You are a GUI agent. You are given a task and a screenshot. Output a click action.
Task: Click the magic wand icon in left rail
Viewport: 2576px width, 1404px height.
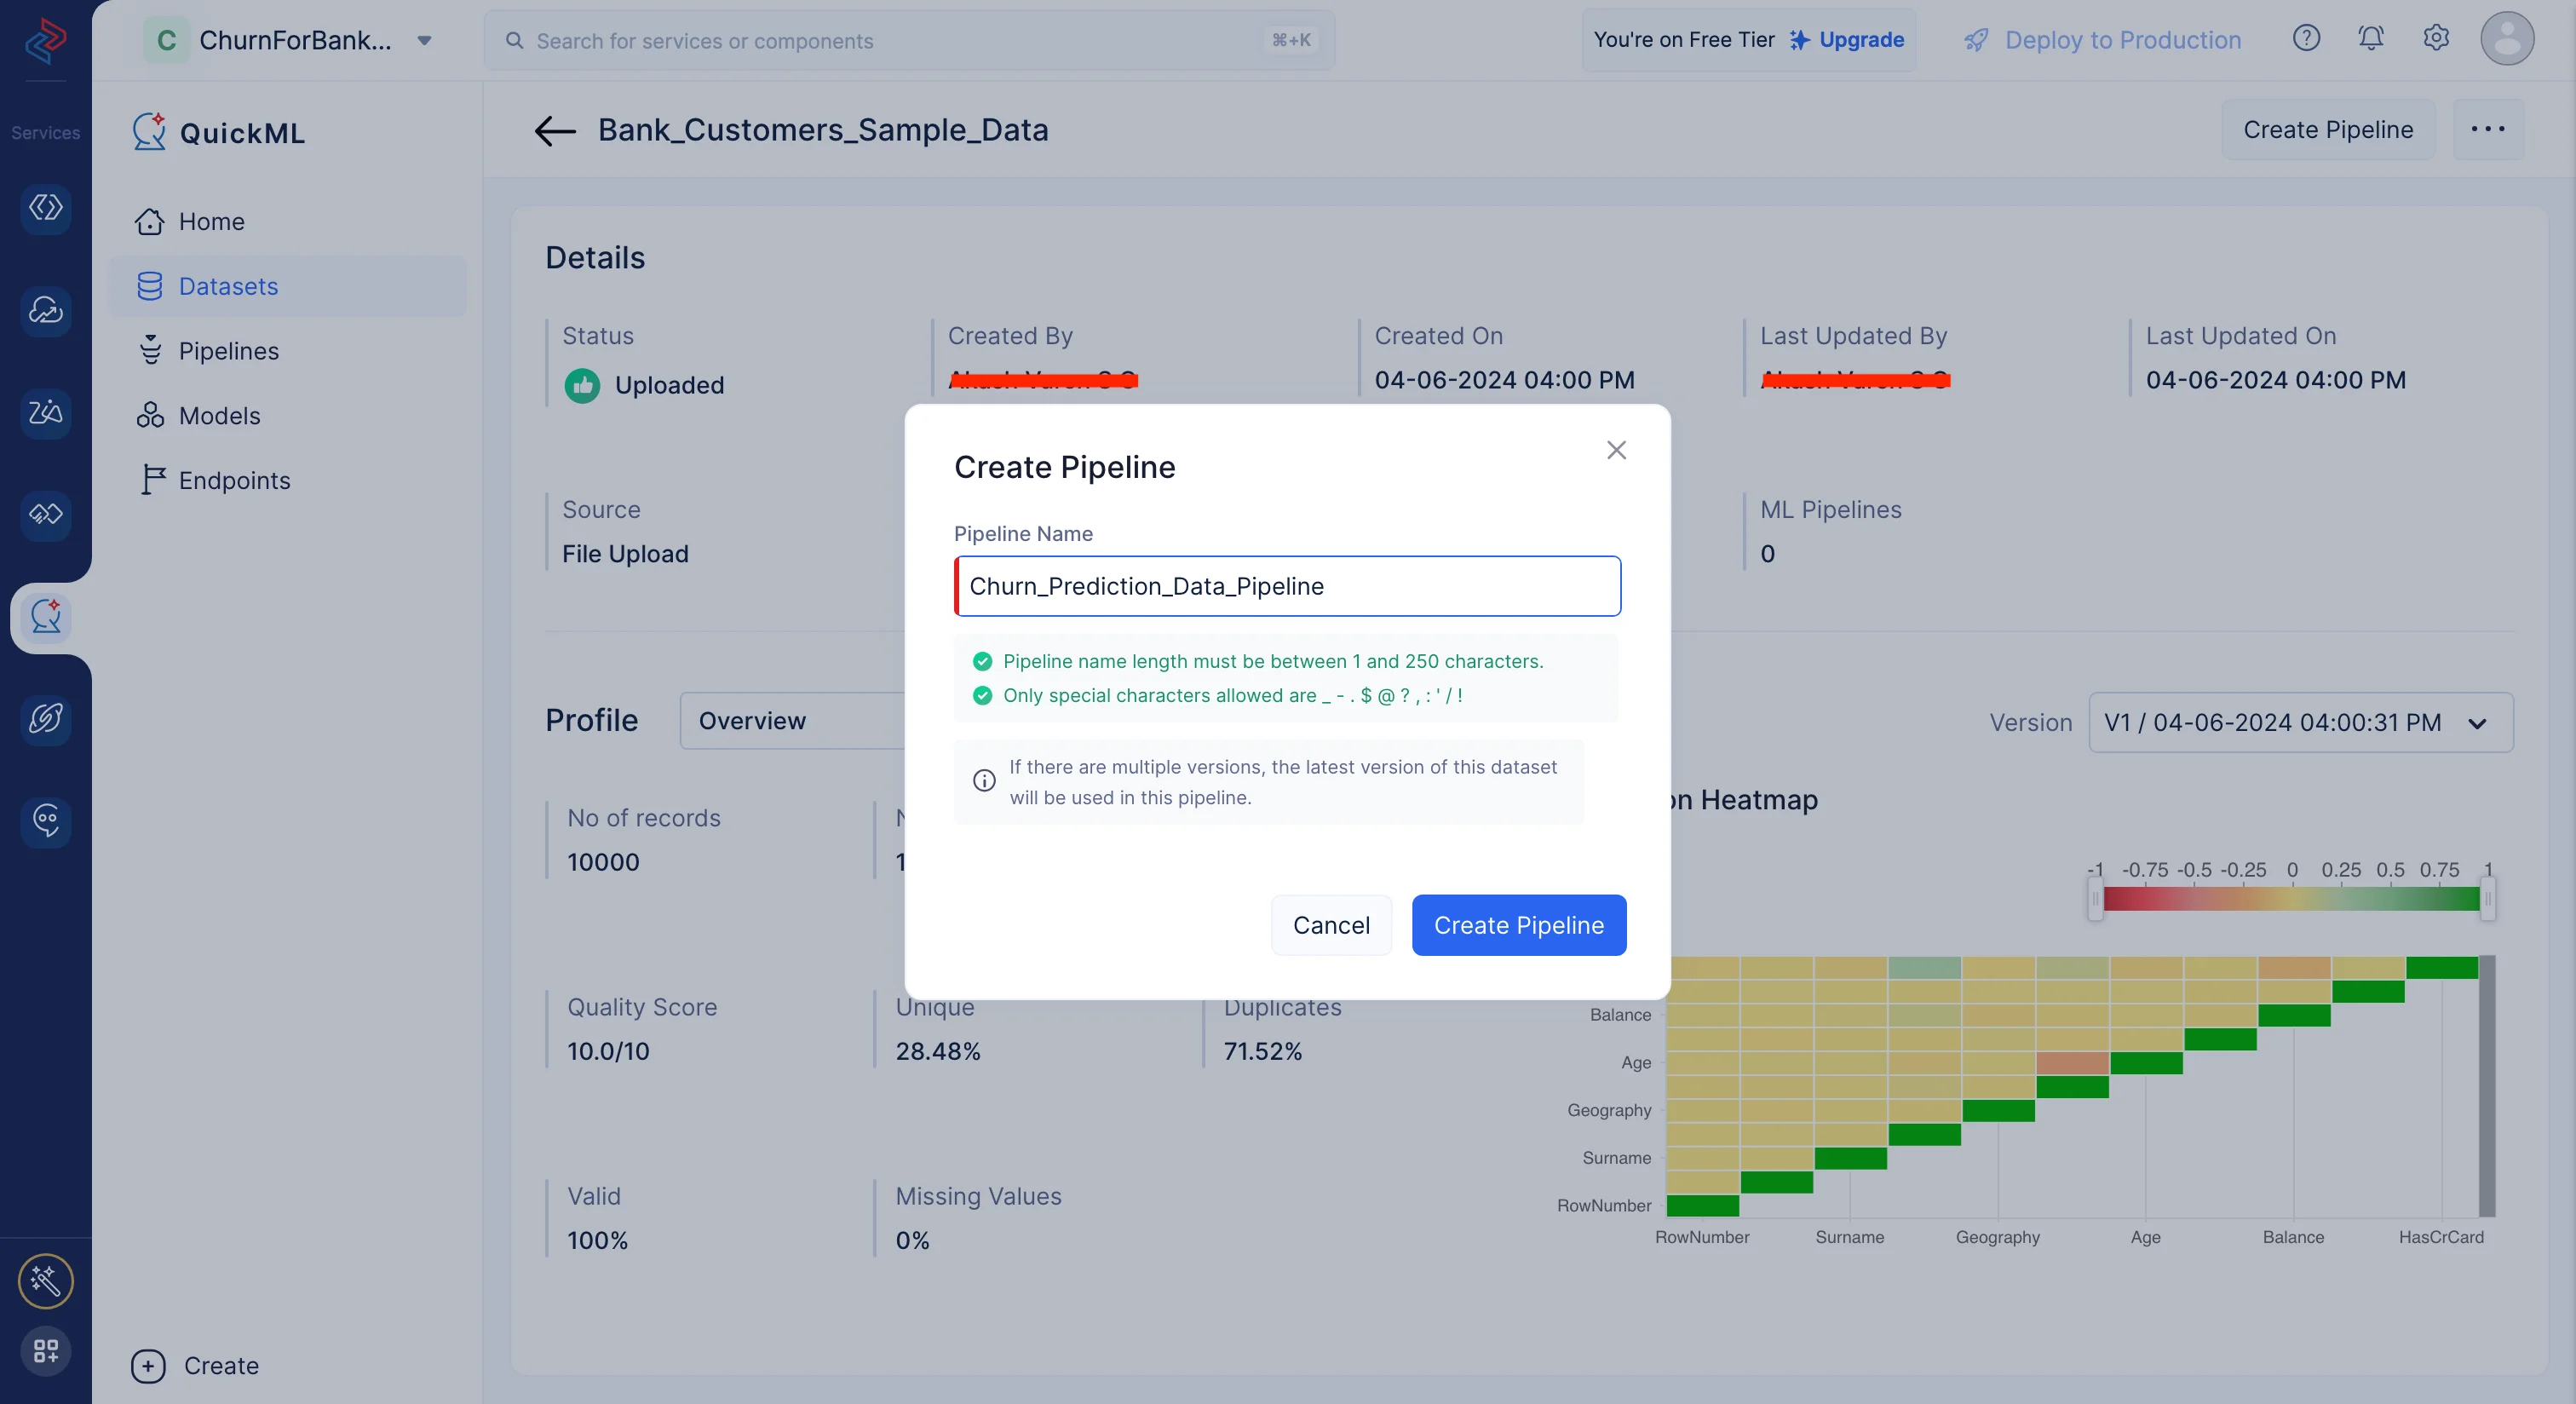pos(45,1281)
